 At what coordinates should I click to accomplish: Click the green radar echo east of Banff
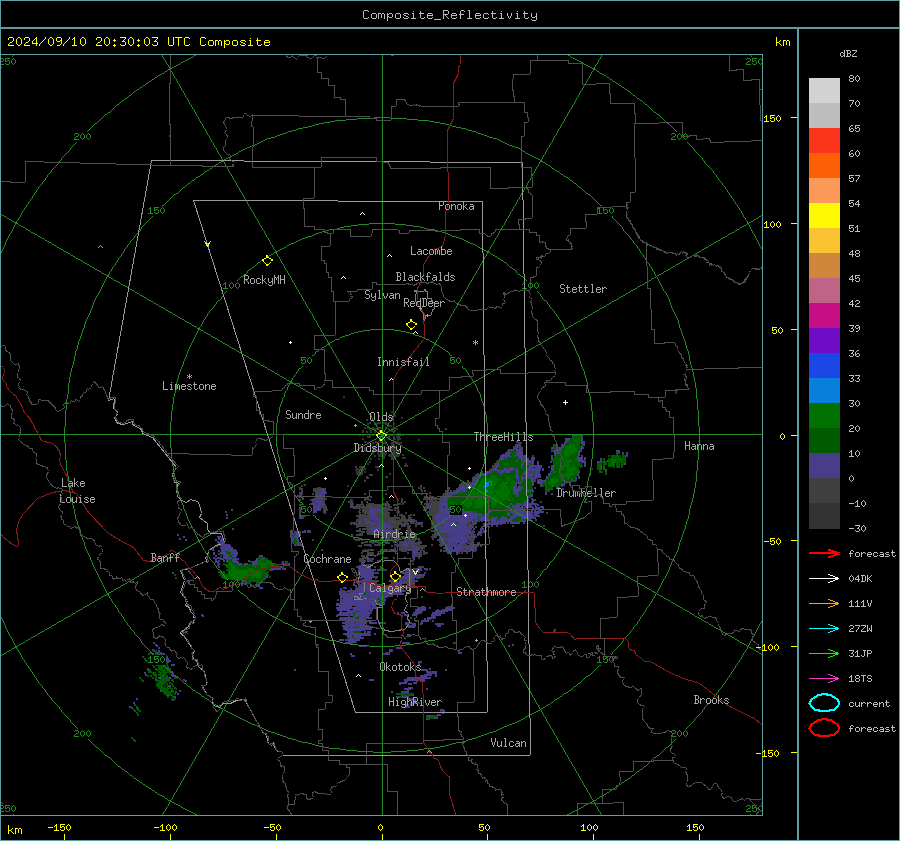[x=248, y=569]
